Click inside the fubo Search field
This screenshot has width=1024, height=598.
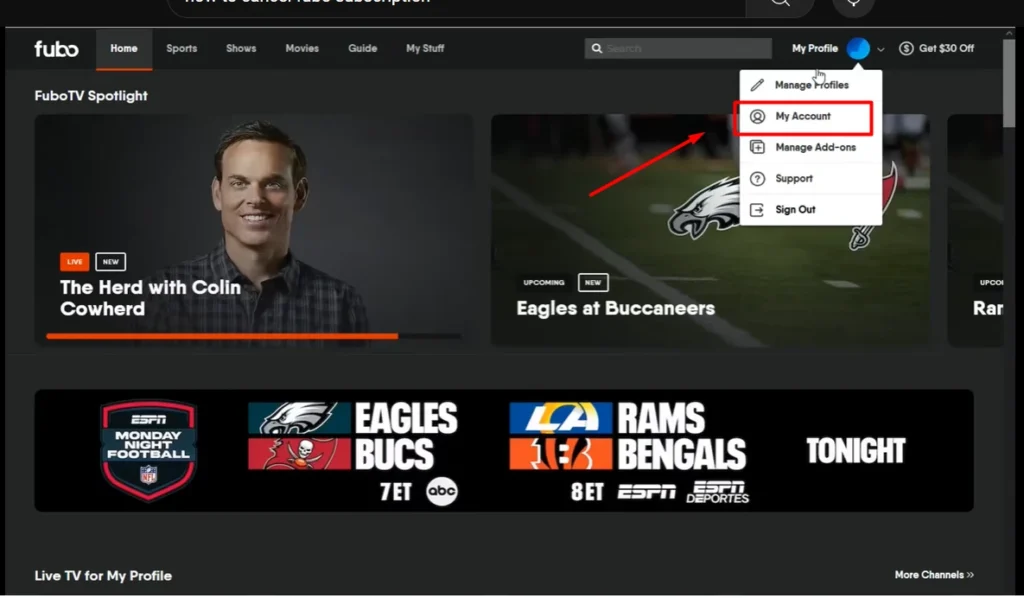[x=678, y=48]
